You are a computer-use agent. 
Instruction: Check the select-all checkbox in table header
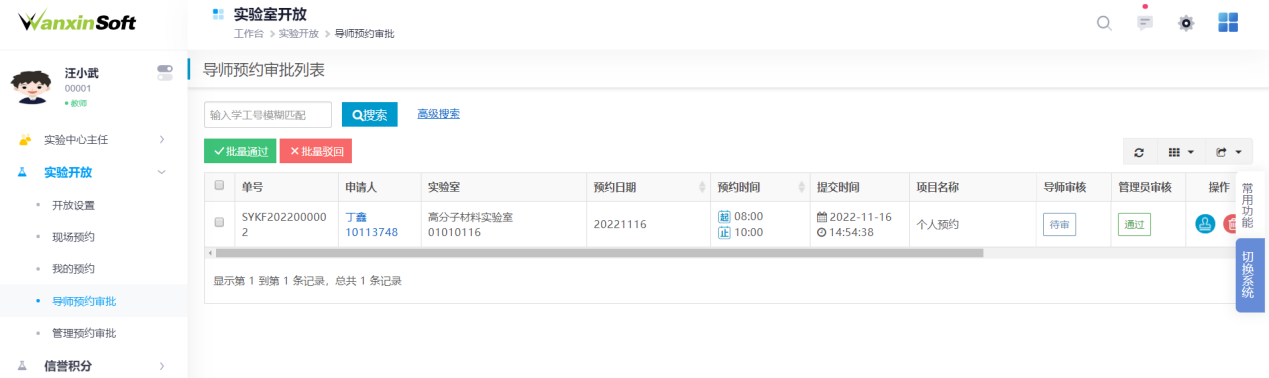point(219,186)
